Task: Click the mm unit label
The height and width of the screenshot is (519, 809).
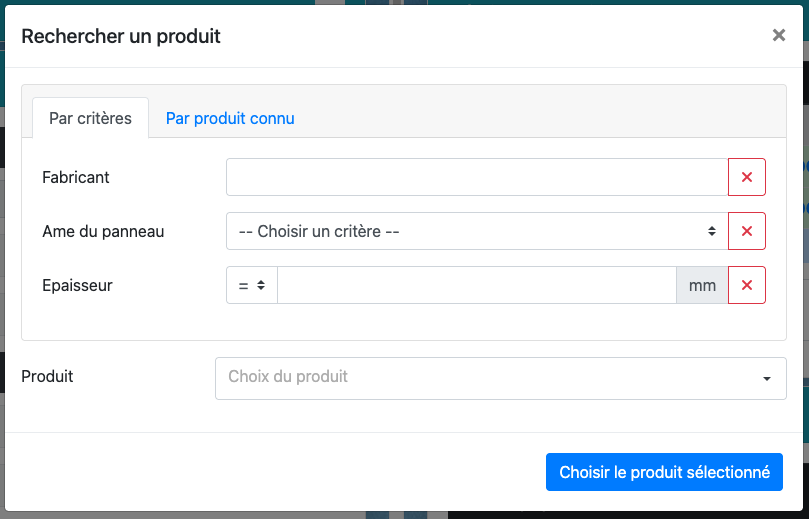Action: [703, 285]
